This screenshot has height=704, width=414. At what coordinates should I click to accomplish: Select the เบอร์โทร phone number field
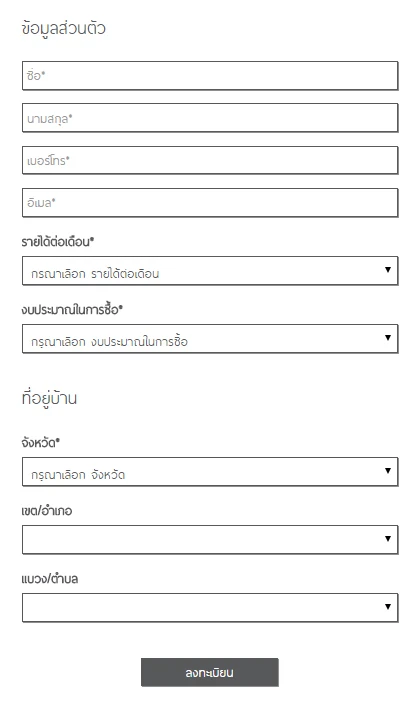210,160
